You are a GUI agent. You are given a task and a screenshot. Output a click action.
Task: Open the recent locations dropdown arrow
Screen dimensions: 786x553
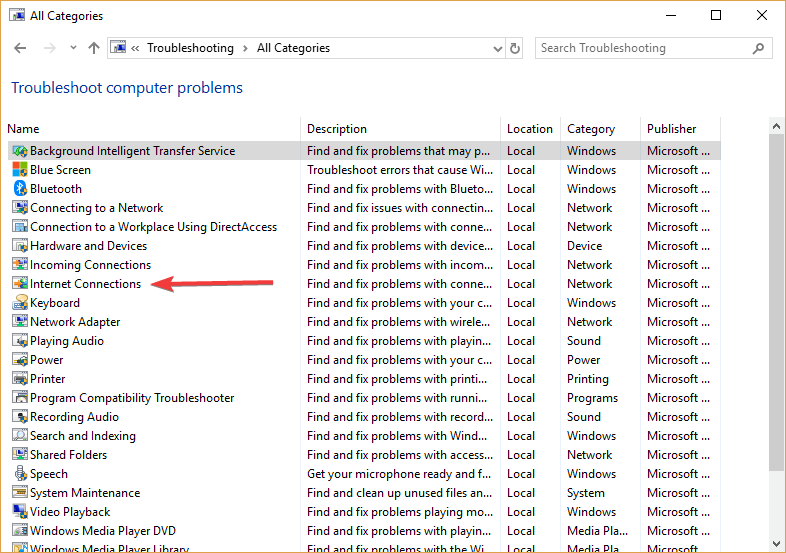(x=73, y=48)
